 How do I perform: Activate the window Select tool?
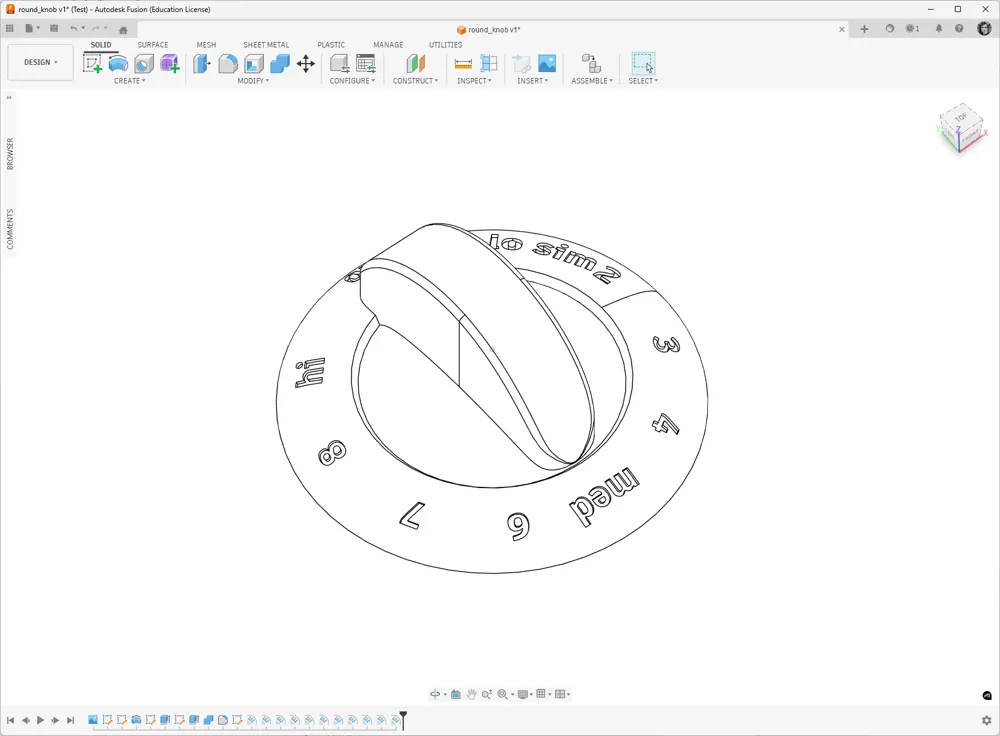pos(643,63)
